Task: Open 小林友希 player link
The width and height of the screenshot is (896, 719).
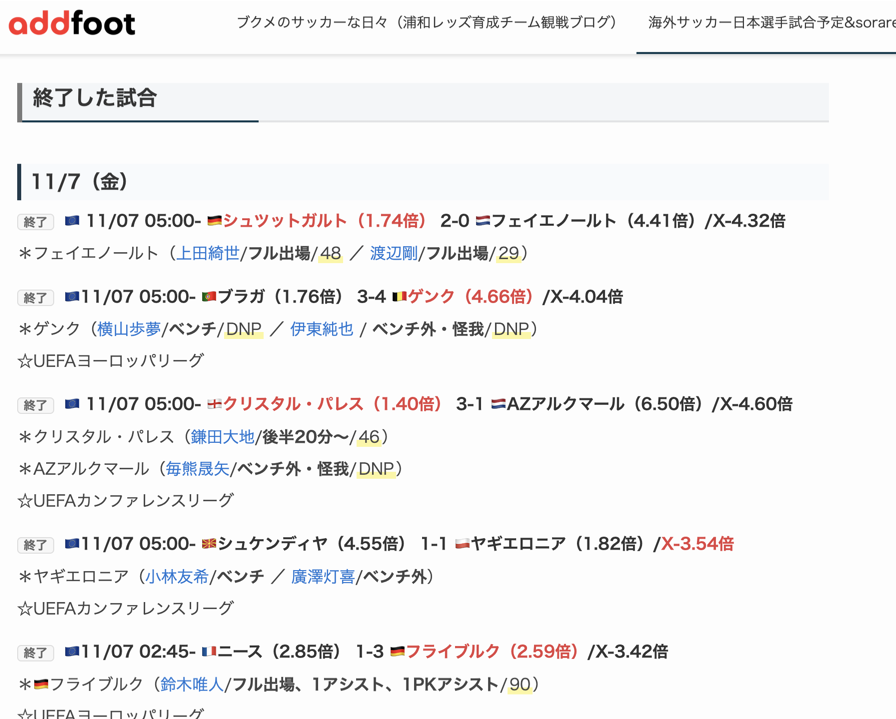Action: coord(176,577)
